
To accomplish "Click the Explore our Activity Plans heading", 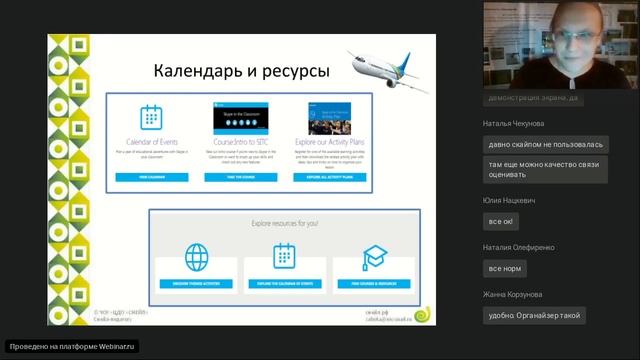I will coord(330,142).
